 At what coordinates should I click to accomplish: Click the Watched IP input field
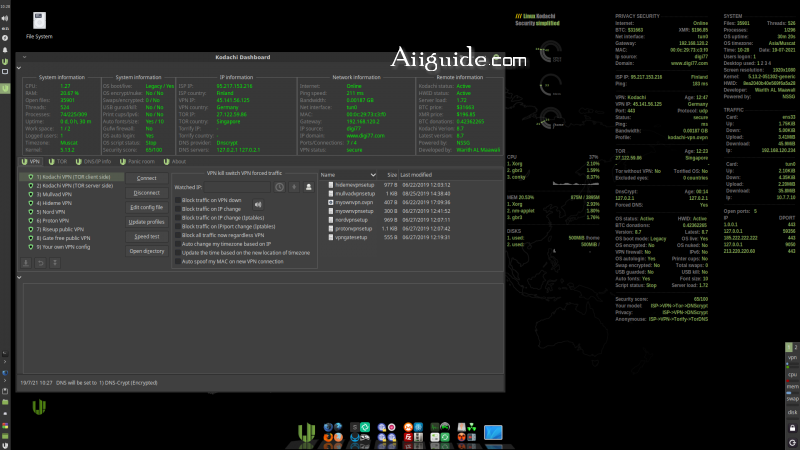237,187
